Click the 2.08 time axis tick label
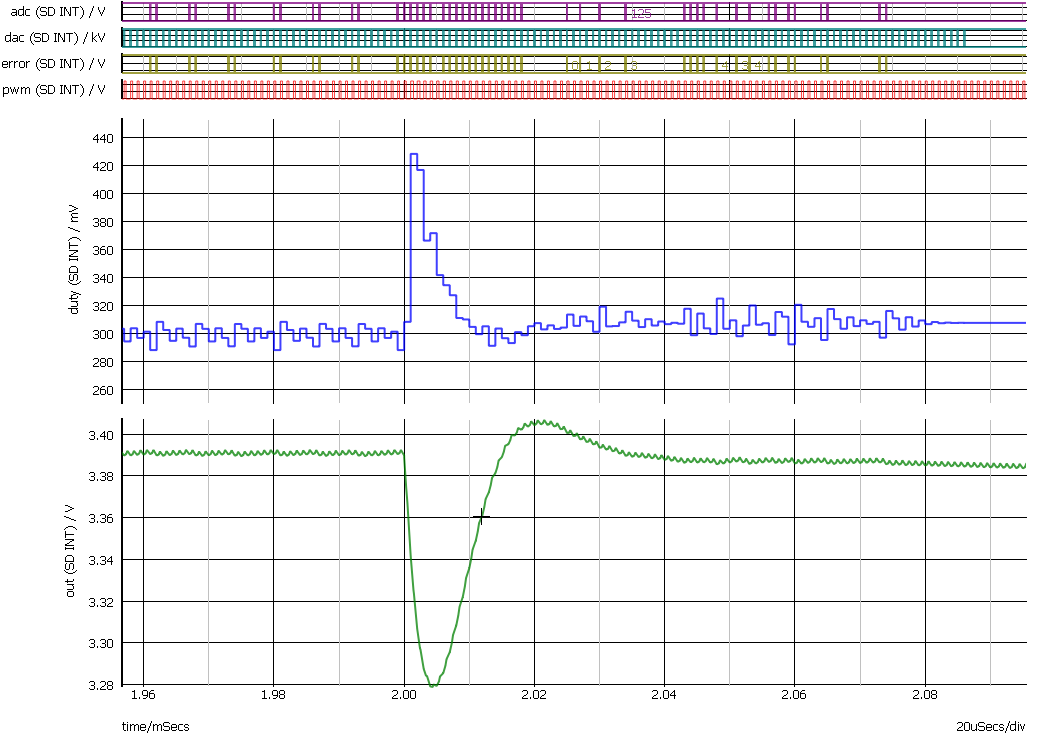This screenshot has width=1038, height=744. tap(925, 693)
